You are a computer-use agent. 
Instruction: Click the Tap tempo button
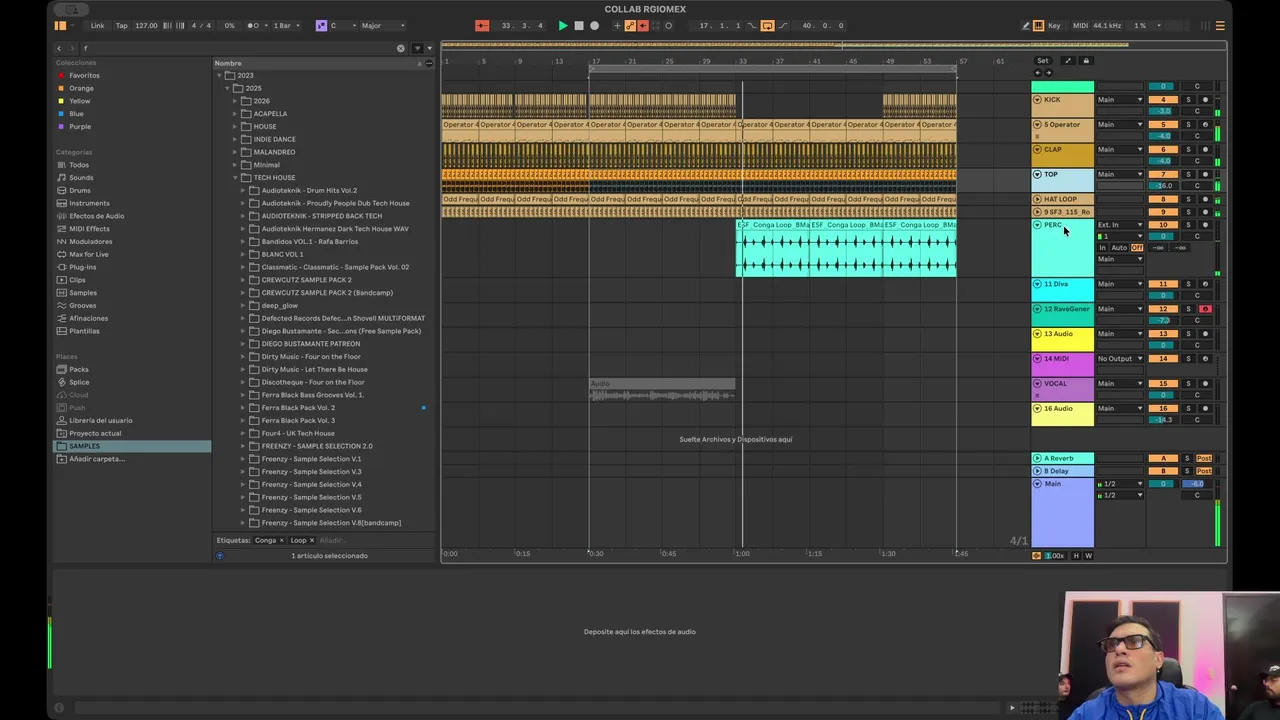[122, 26]
